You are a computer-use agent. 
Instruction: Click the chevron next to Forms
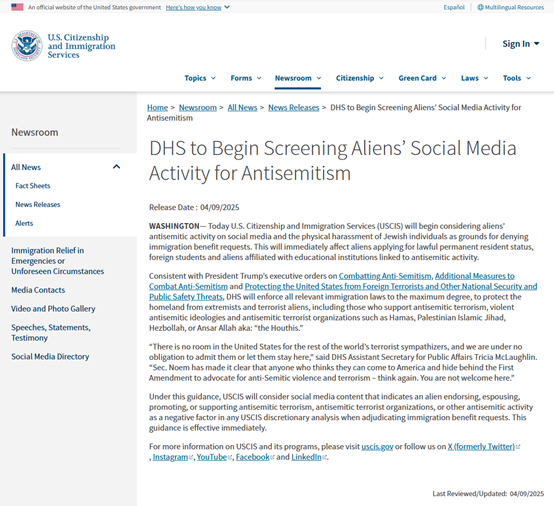(259, 78)
